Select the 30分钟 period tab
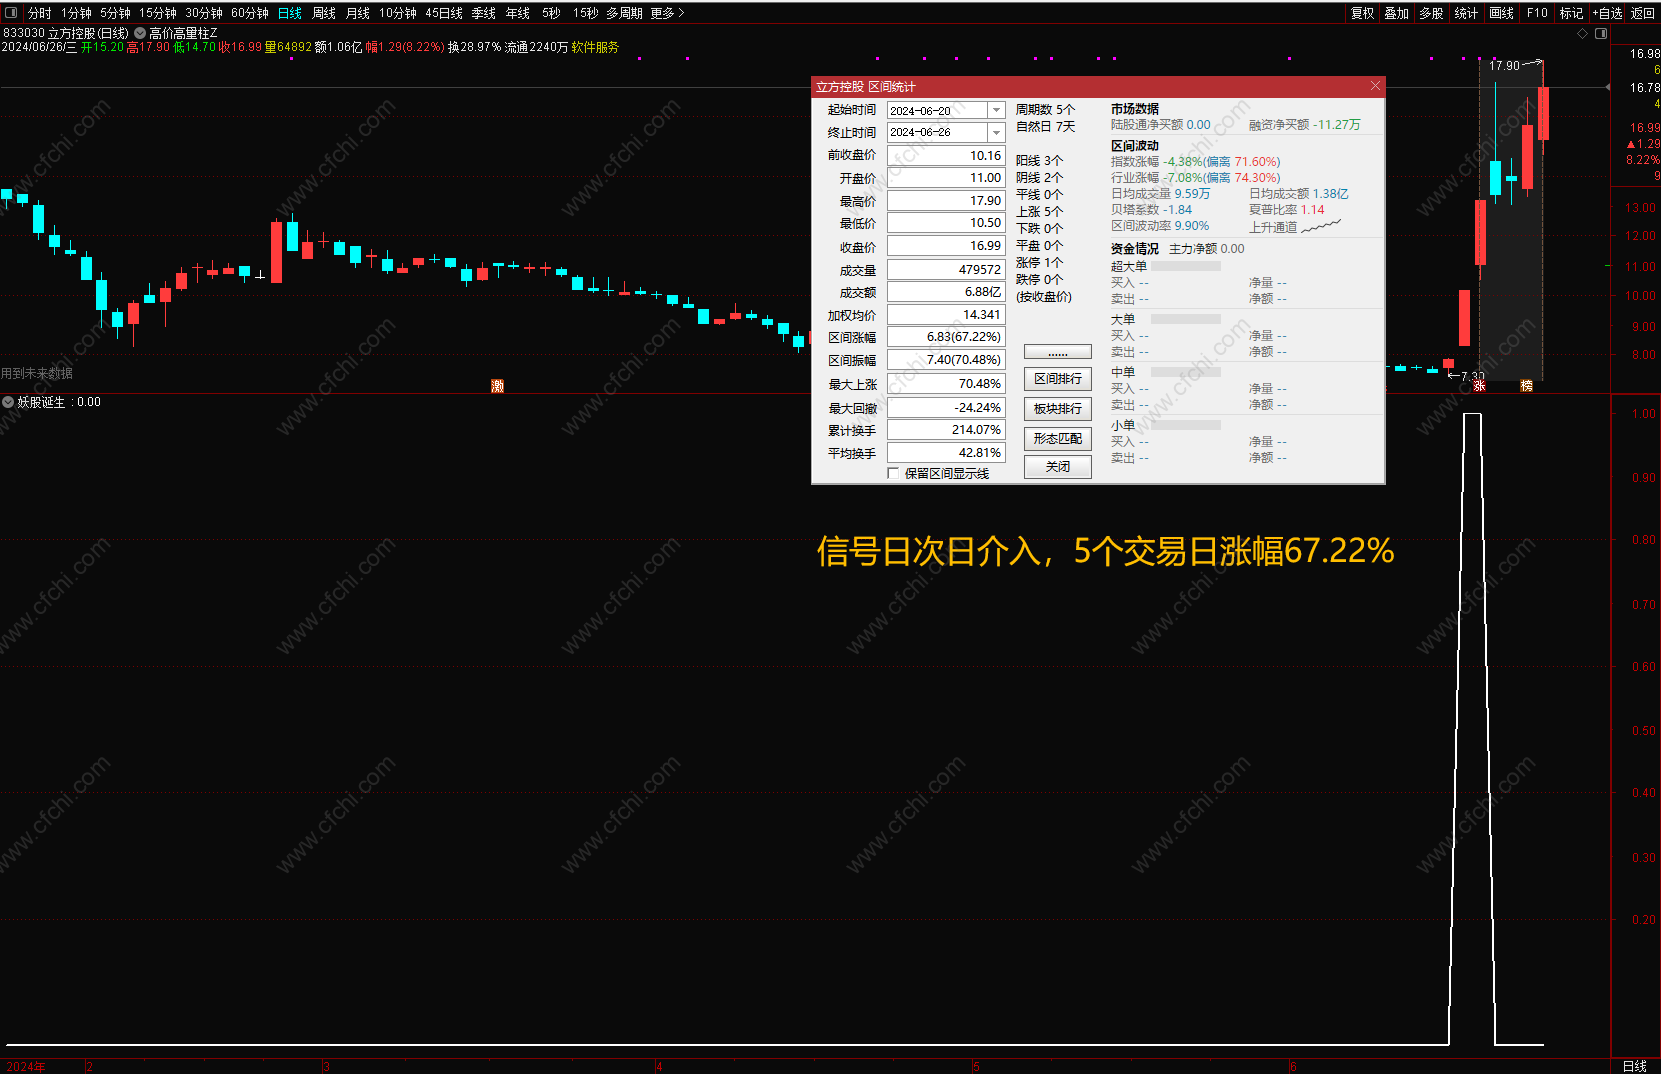This screenshot has height=1074, width=1661. 204,13
